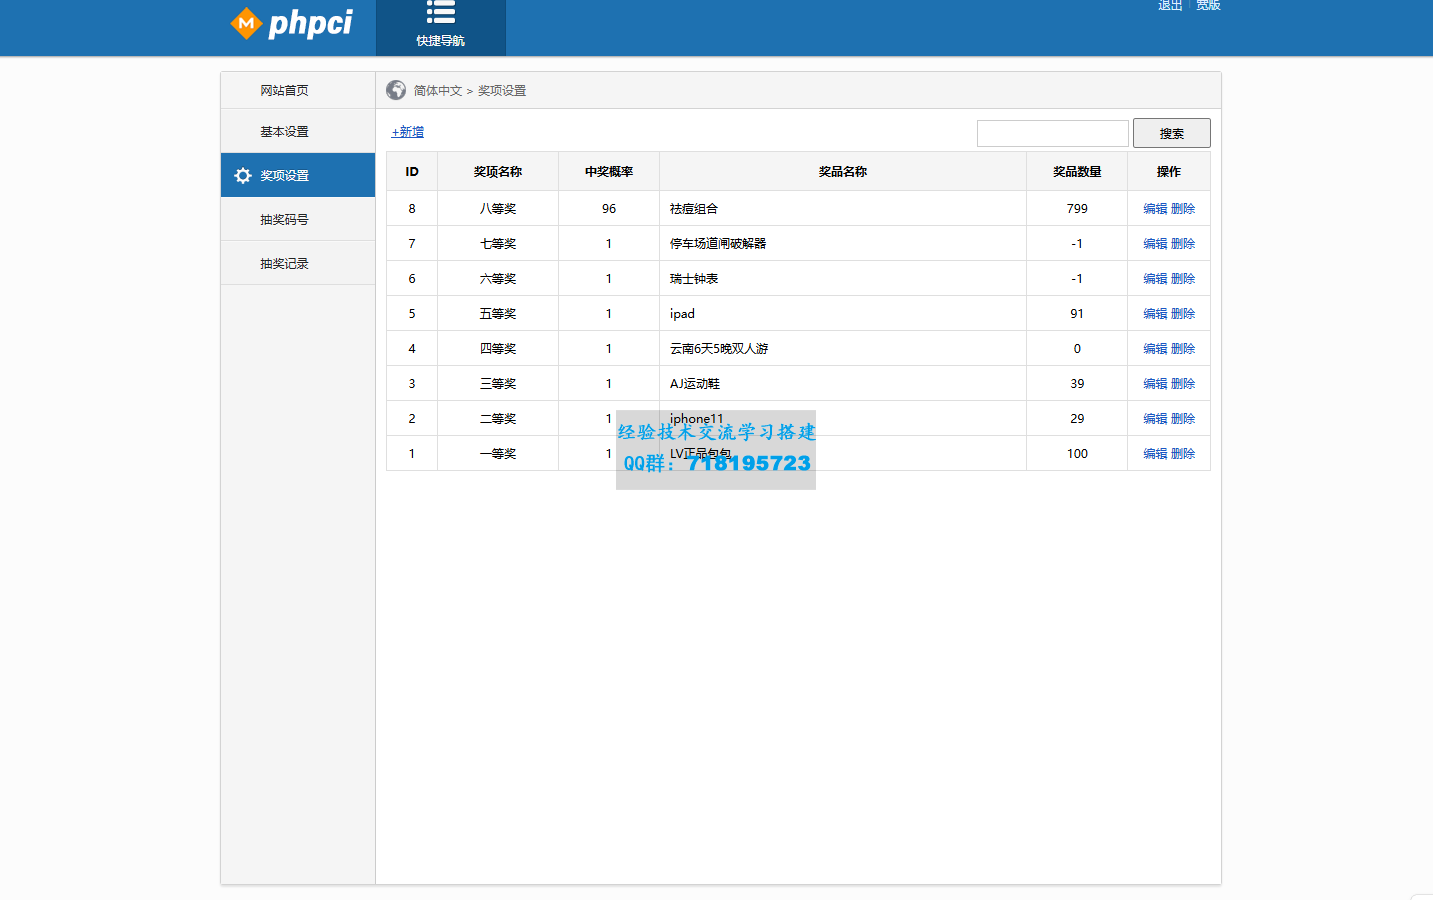Image resolution: width=1433 pixels, height=900 pixels.
Task: Click the globe icon in the breadcrumb
Action: click(394, 90)
